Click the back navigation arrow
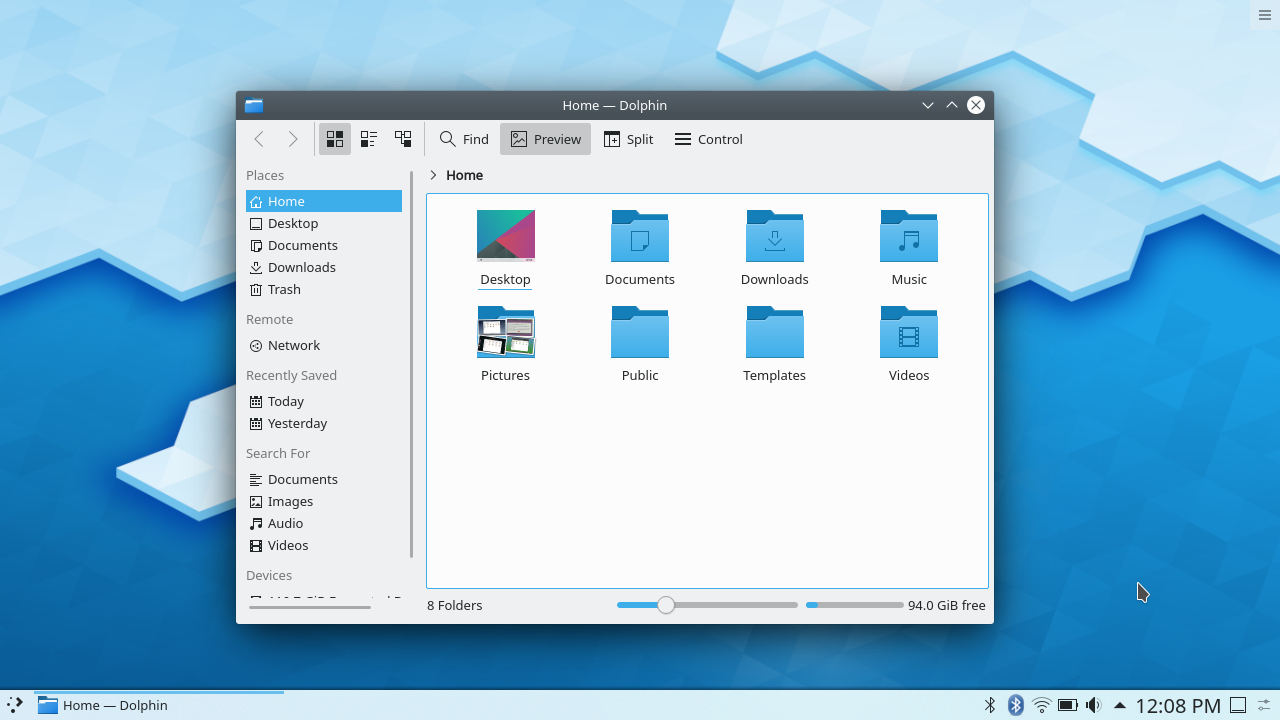This screenshot has height=720, width=1280. (259, 139)
